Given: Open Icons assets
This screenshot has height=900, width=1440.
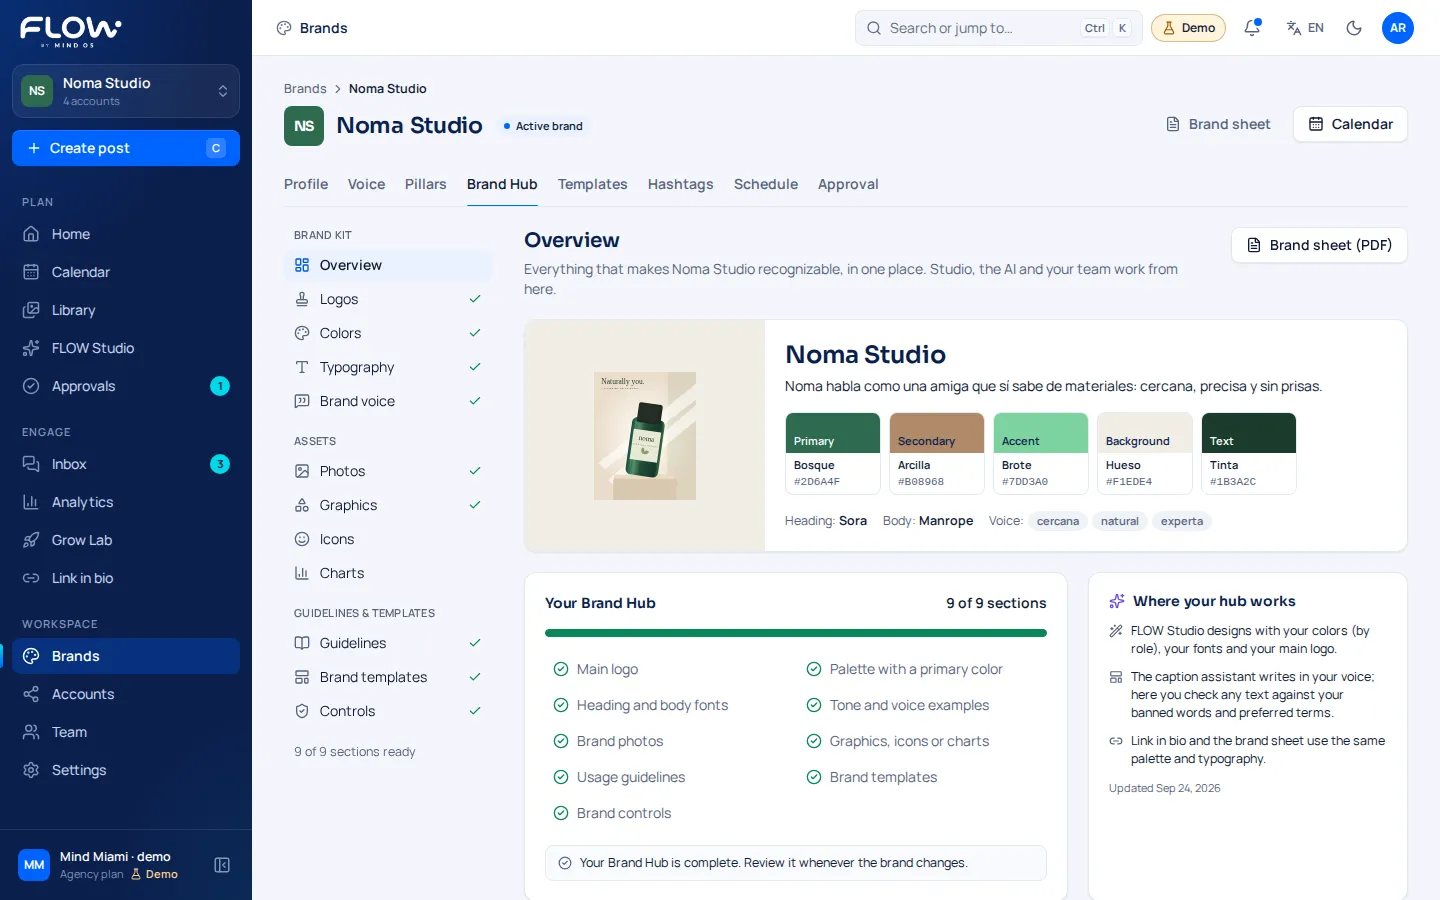Looking at the screenshot, I should [388, 539].
